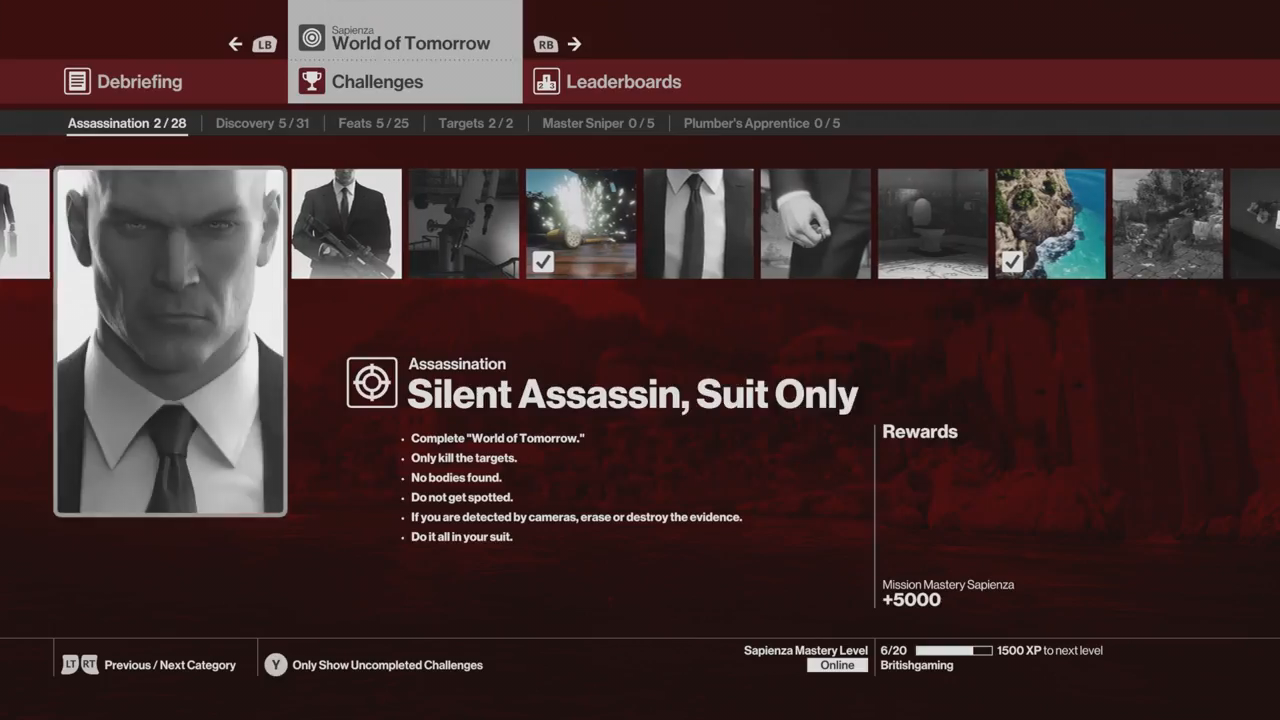Select the Plumber's Apprentice 0/5 category

tap(762, 123)
